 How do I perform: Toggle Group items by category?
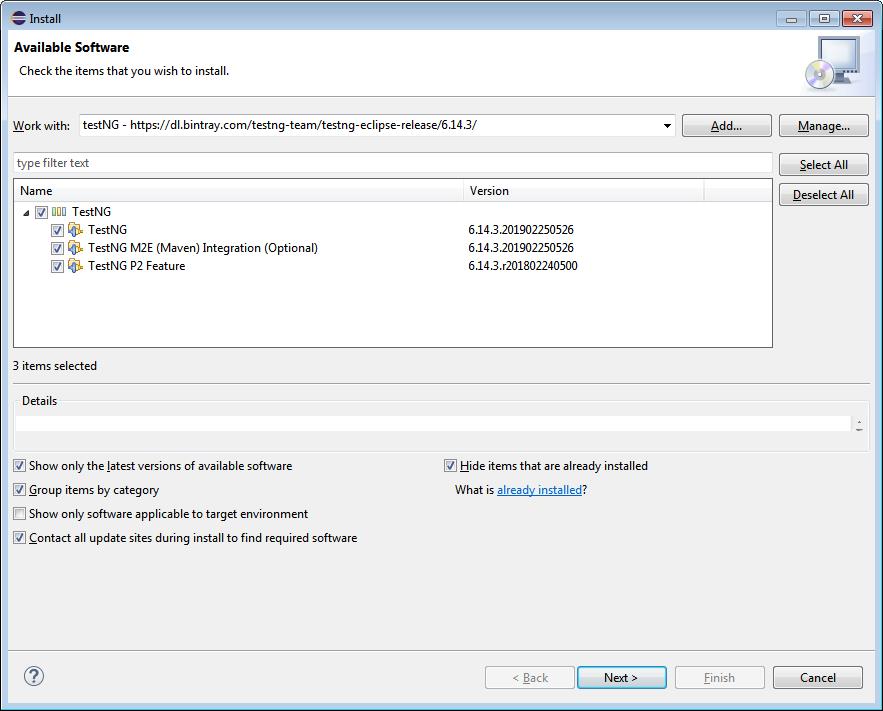tap(20, 490)
